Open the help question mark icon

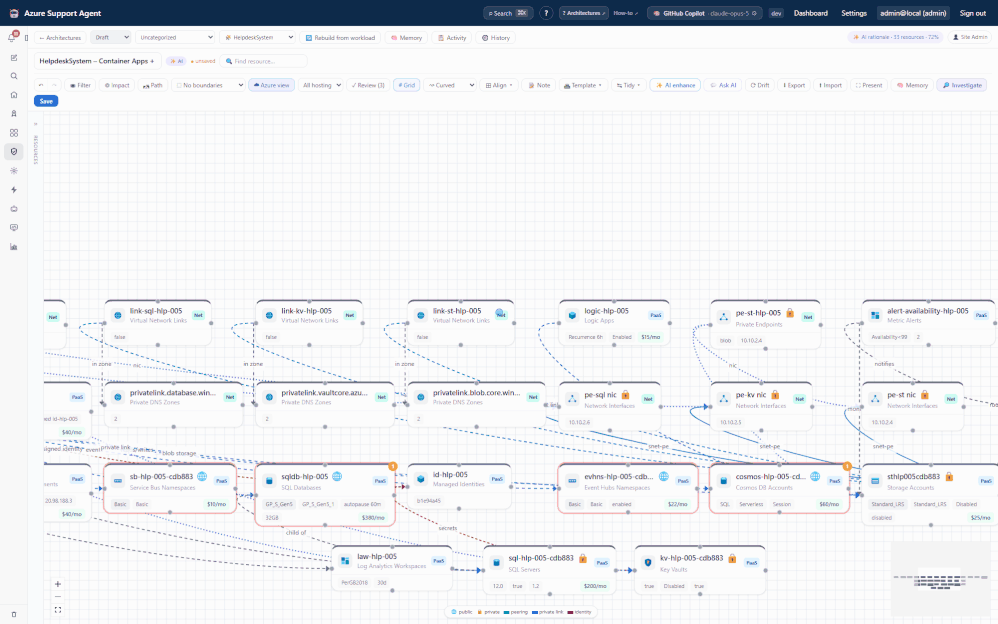pyautogui.click(x=546, y=13)
